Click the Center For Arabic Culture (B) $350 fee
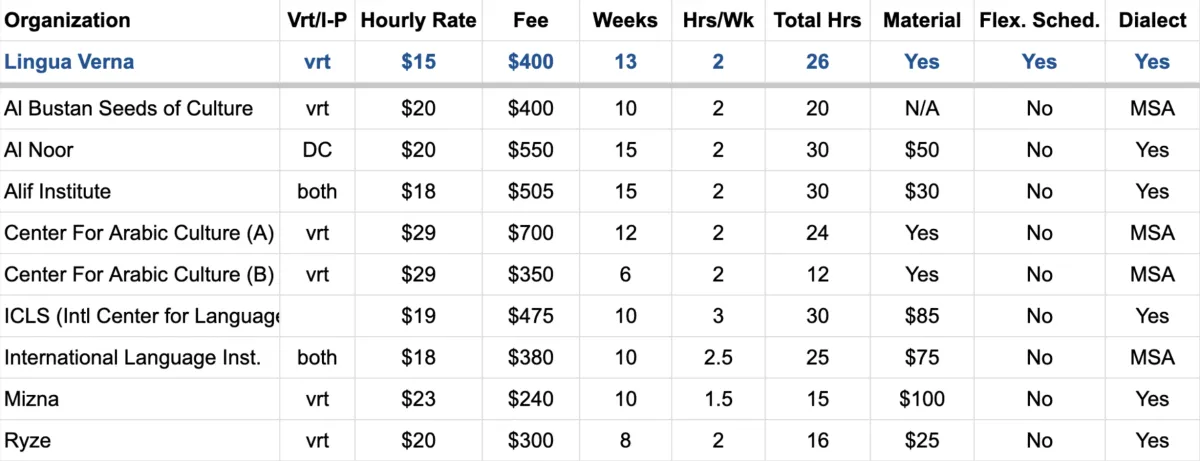This screenshot has width=1200, height=461. coord(530,275)
